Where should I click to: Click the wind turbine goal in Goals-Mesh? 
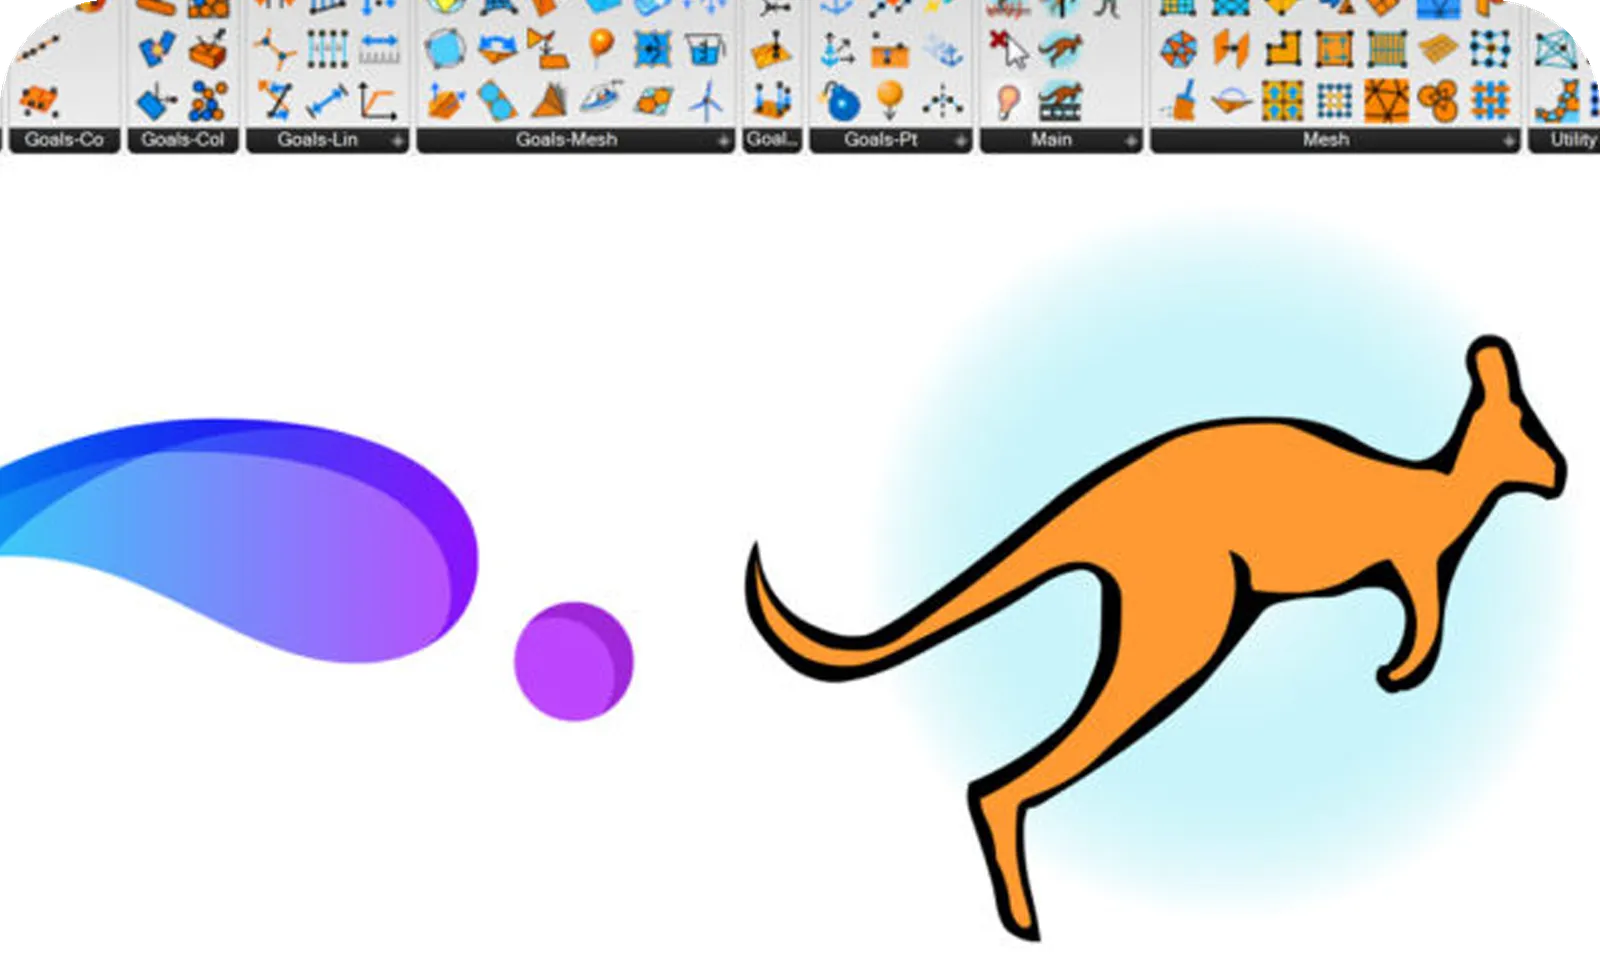(708, 98)
